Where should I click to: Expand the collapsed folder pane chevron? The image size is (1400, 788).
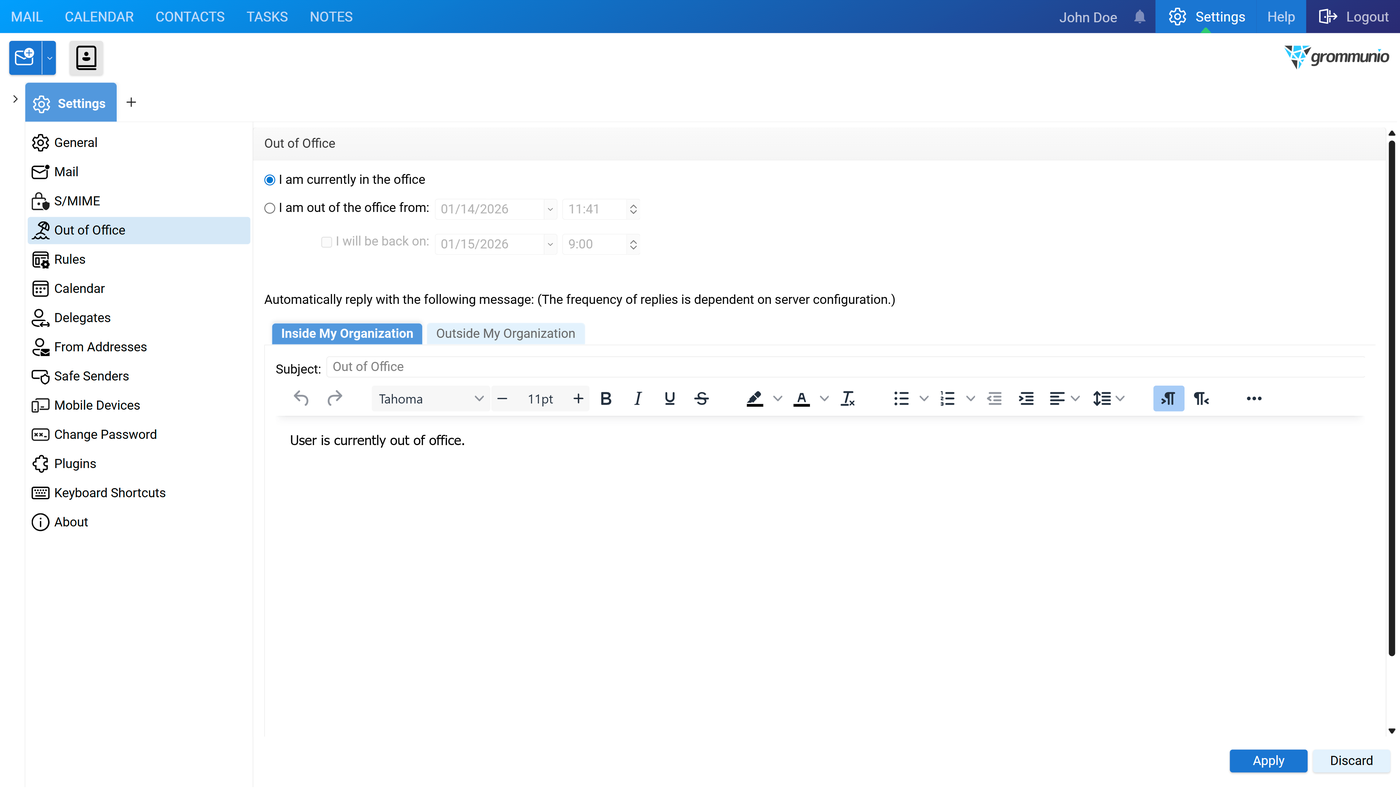pos(15,99)
